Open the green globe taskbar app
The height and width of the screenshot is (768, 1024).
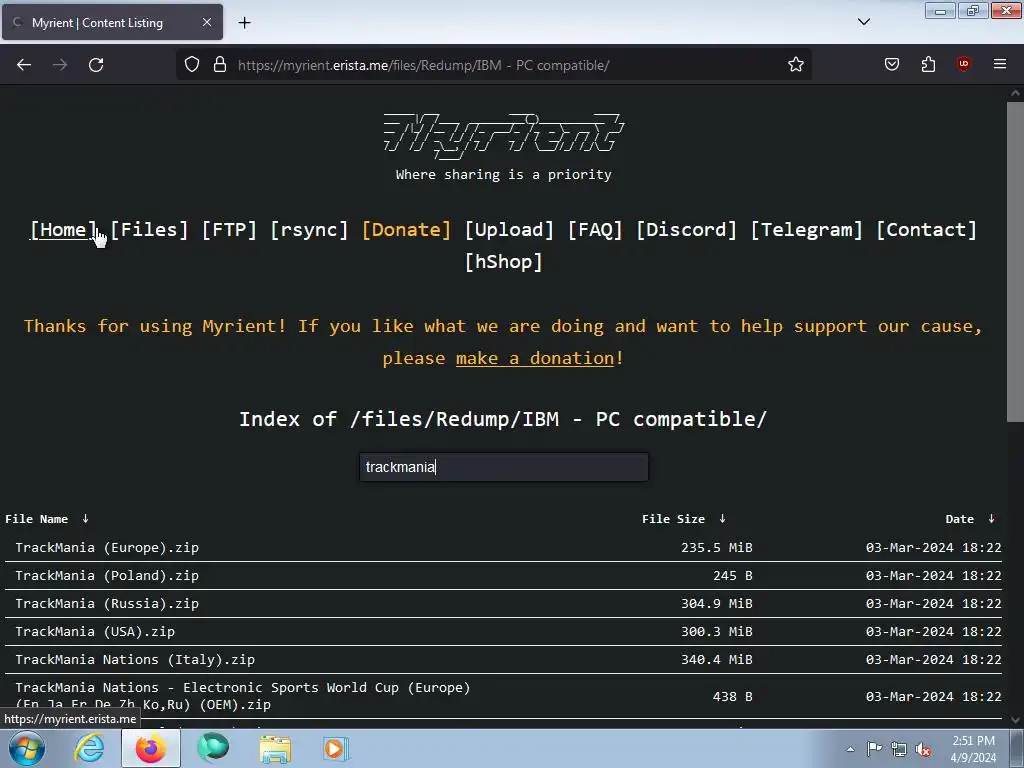click(213, 748)
